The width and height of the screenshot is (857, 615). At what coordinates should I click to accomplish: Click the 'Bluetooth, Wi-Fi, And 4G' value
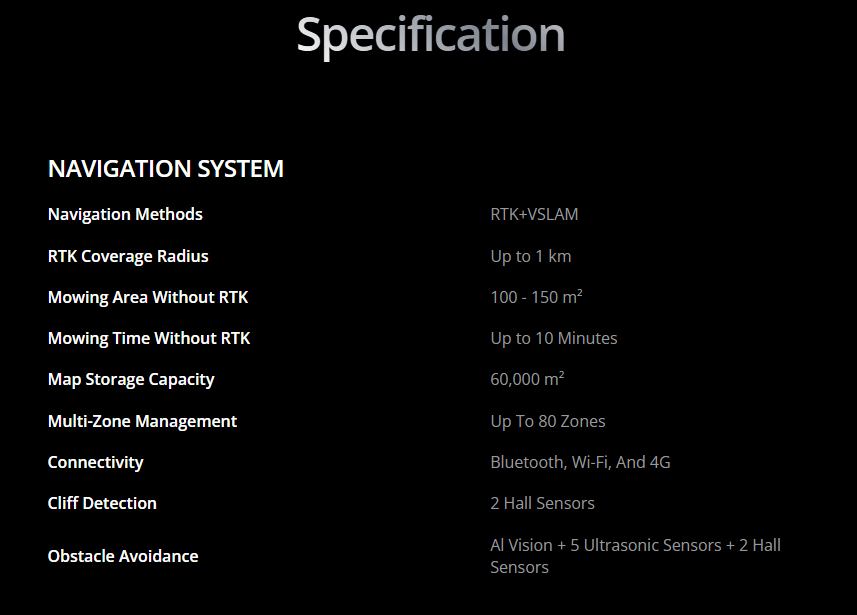click(x=580, y=462)
